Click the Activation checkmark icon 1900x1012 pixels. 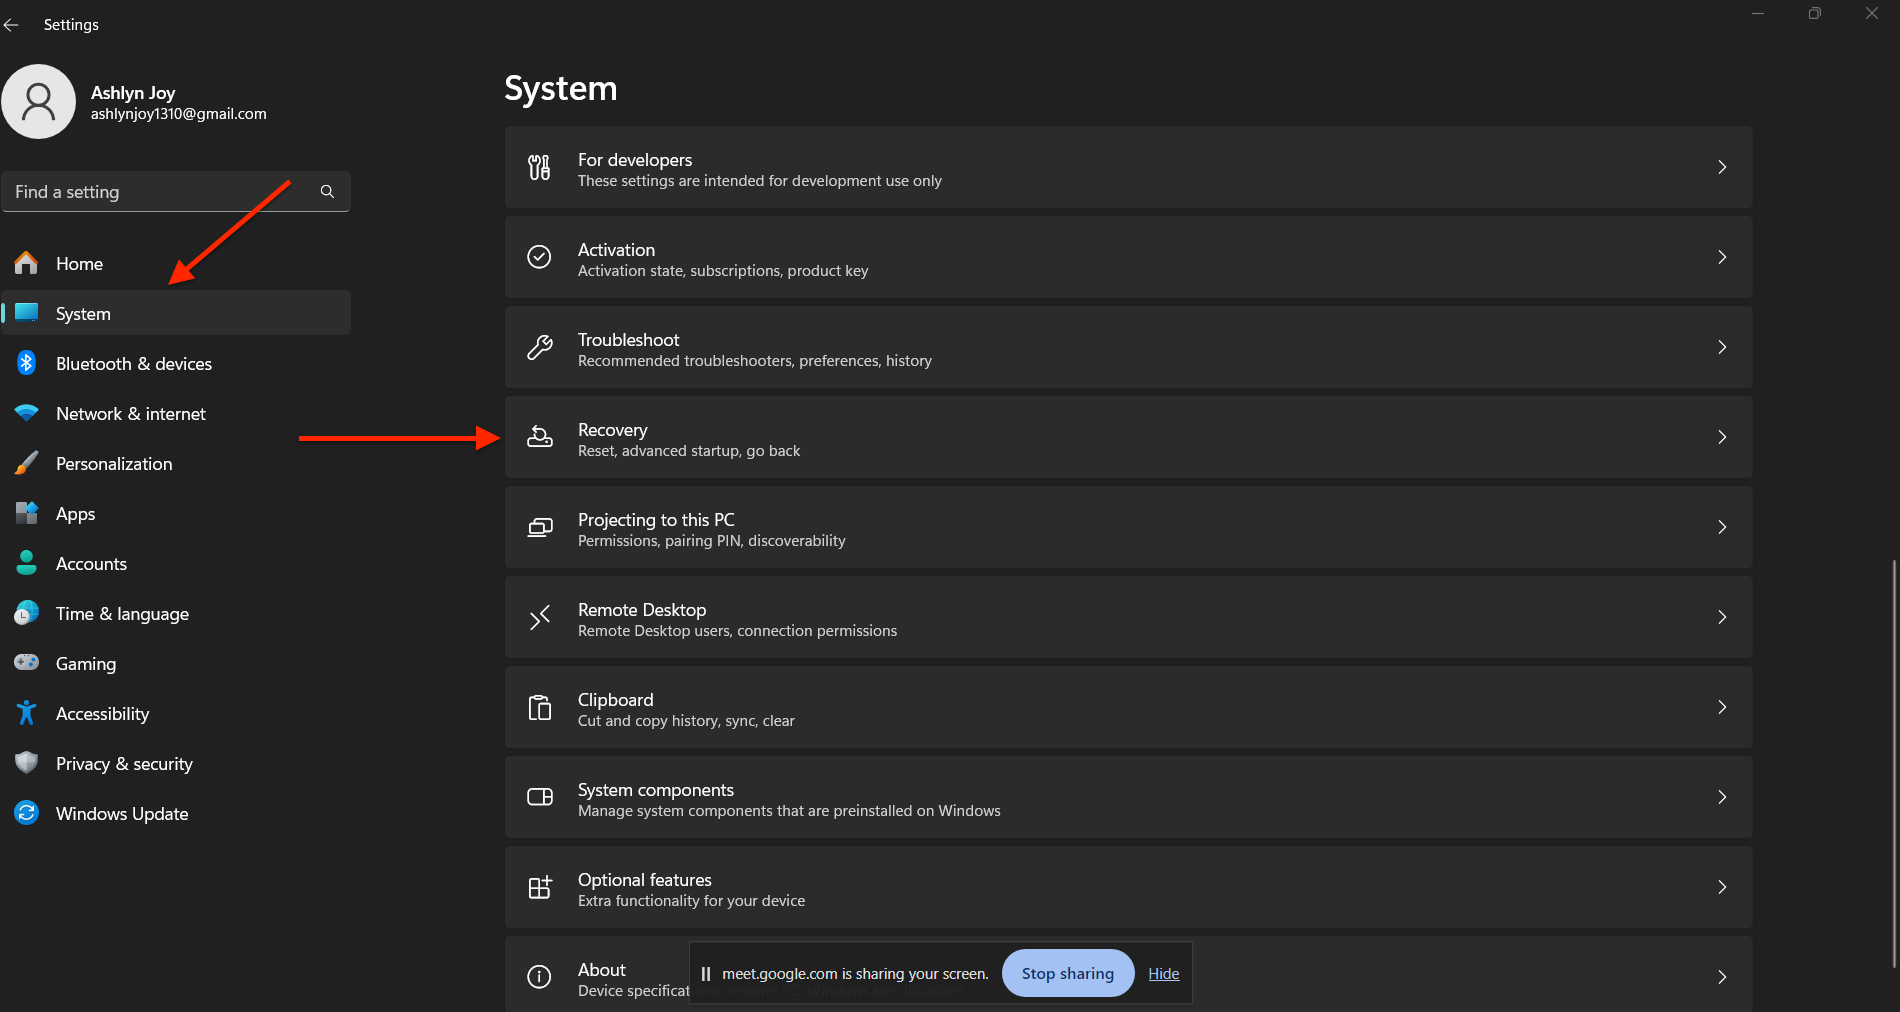point(540,257)
